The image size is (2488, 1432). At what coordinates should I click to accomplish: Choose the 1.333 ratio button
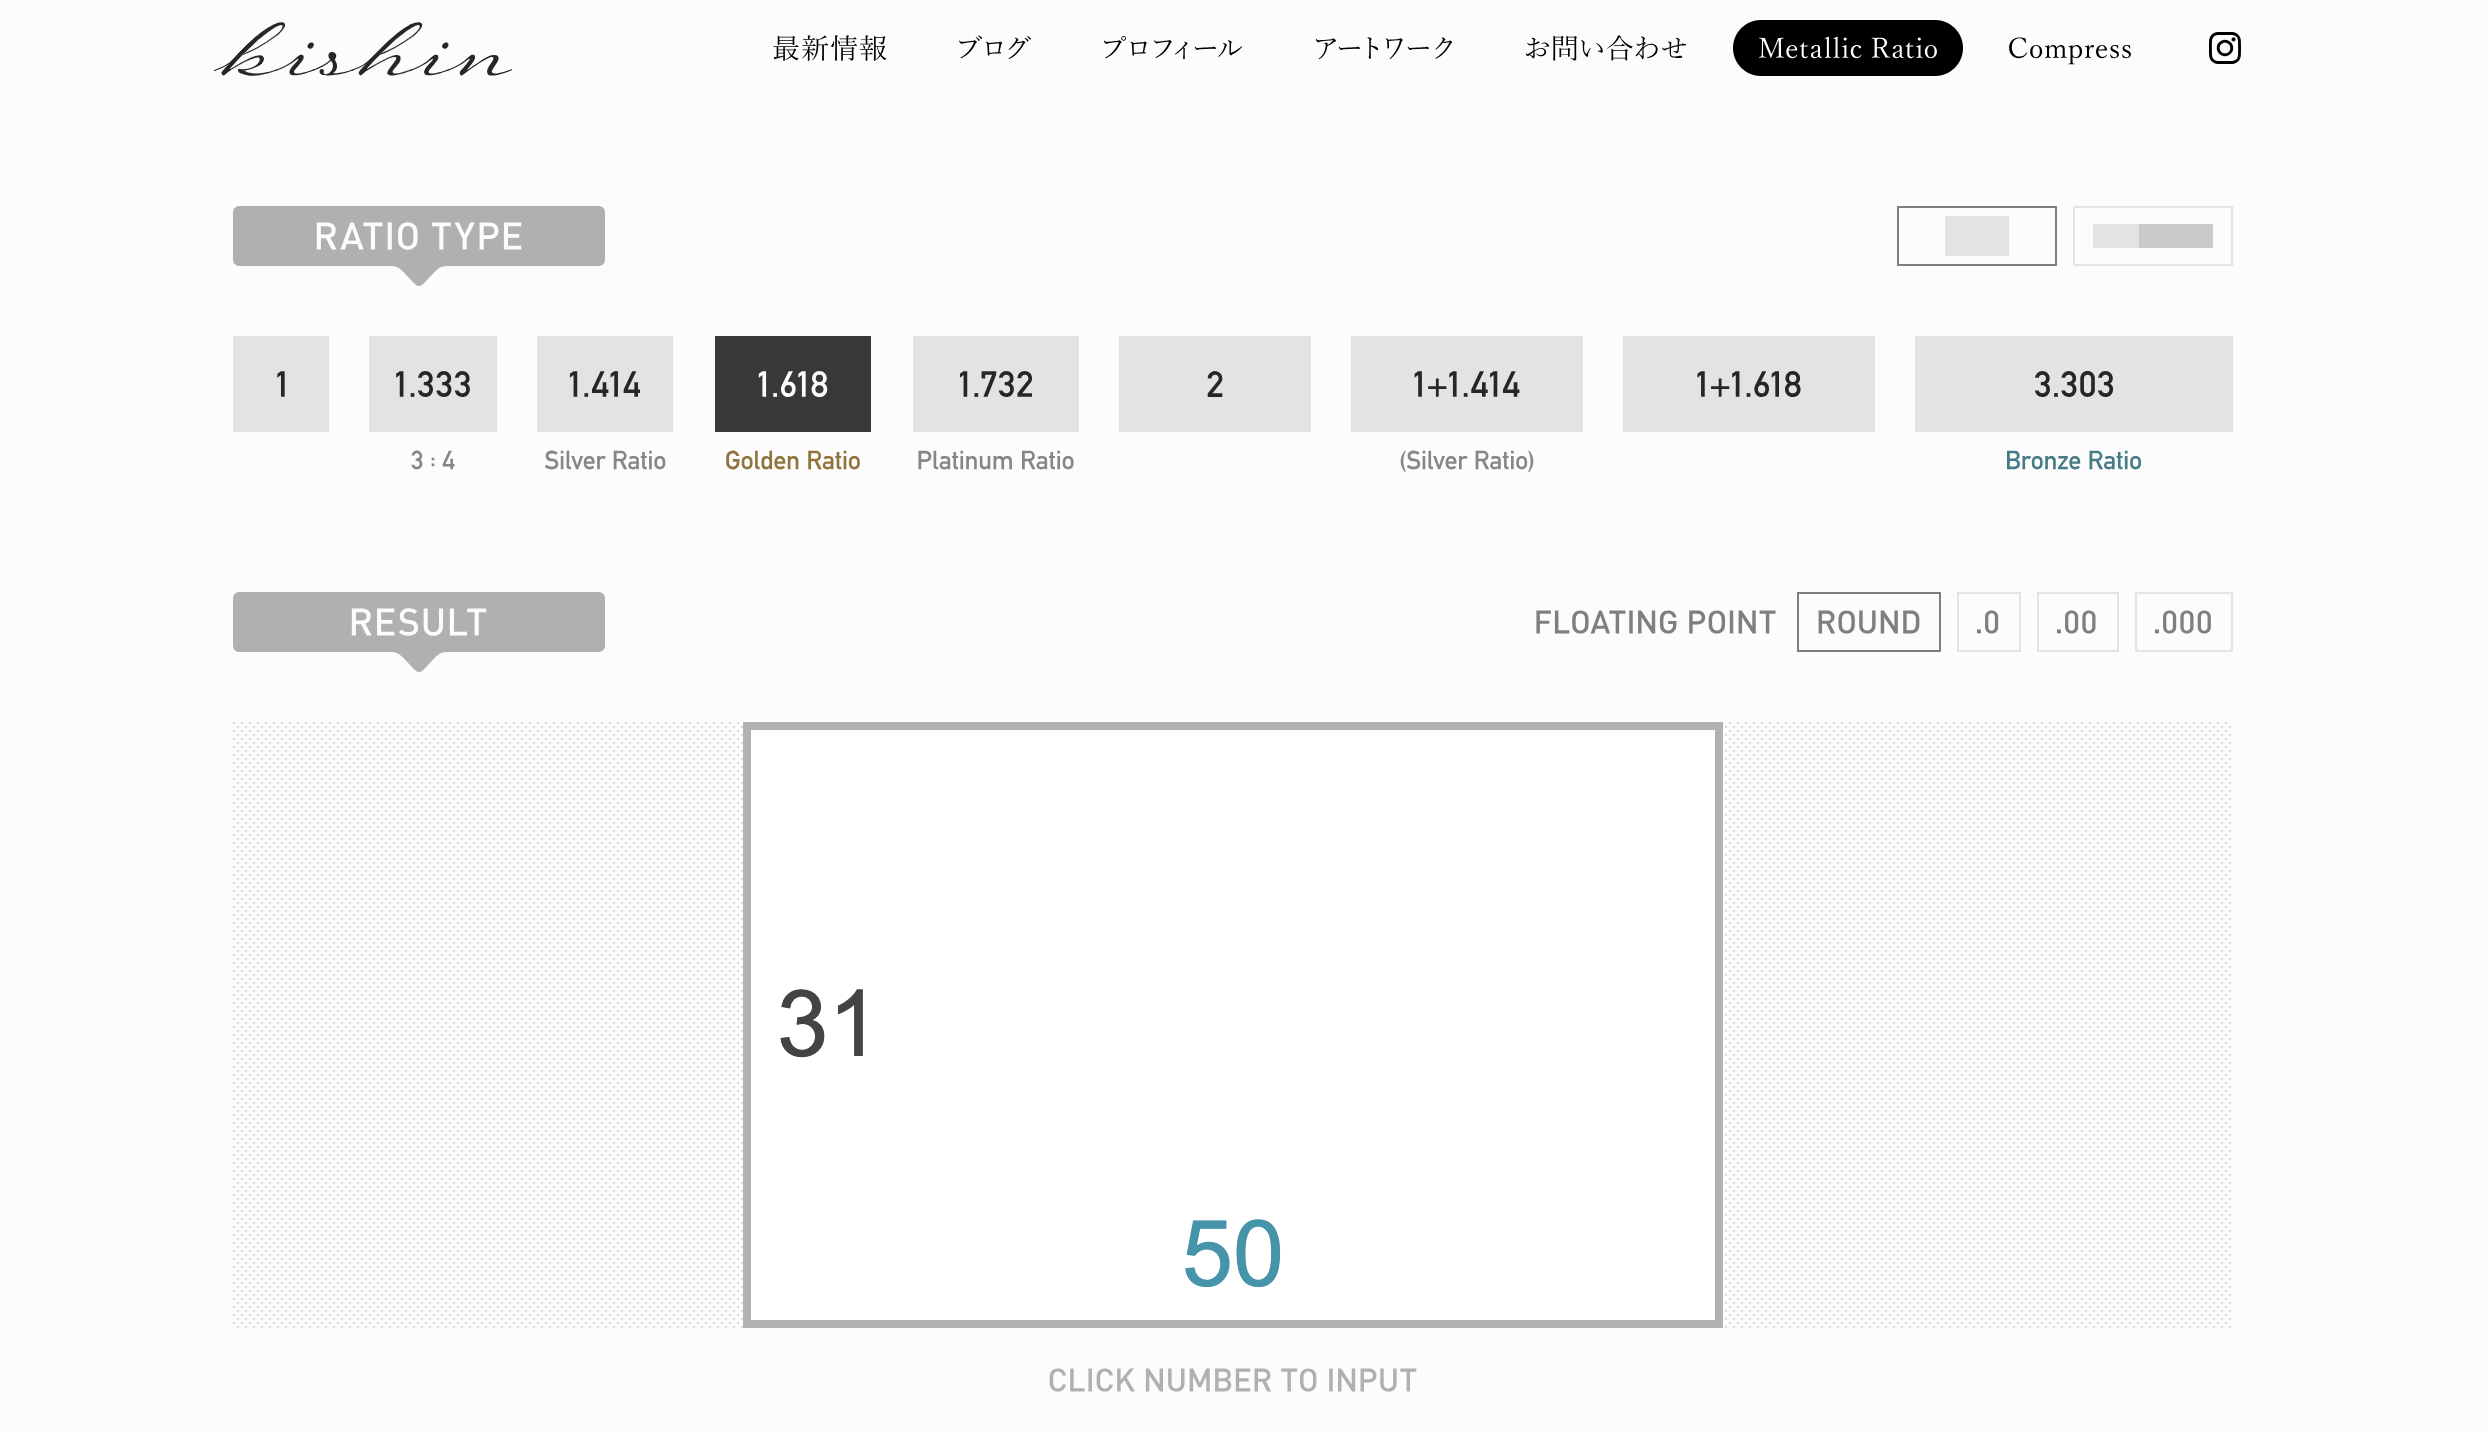(x=432, y=384)
